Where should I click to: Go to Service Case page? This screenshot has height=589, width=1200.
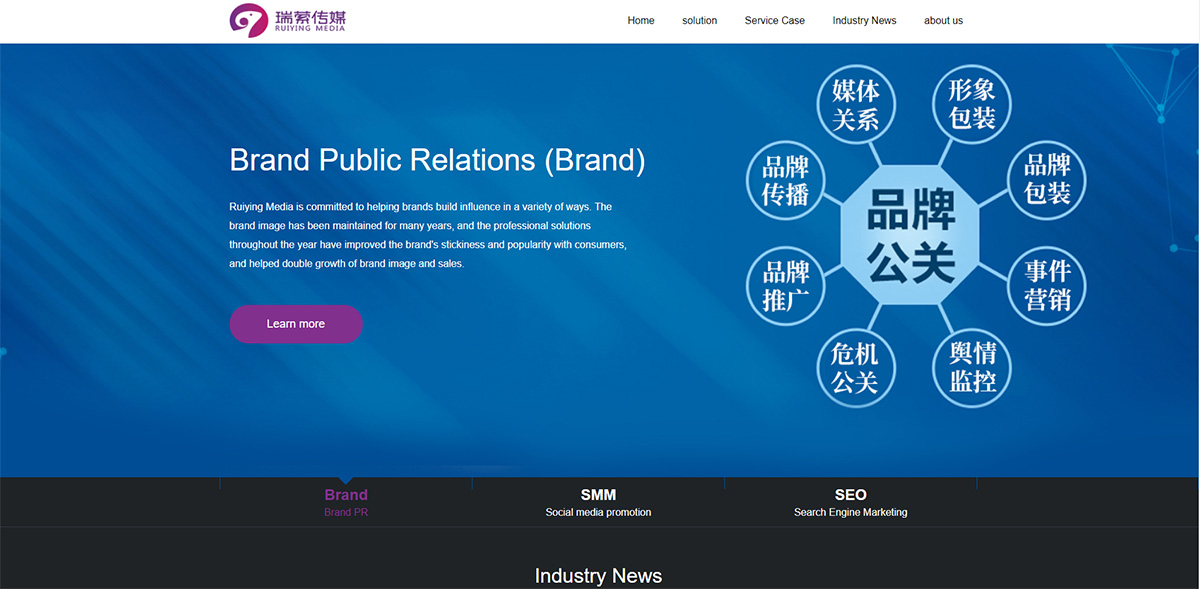pyautogui.click(x=775, y=21)
